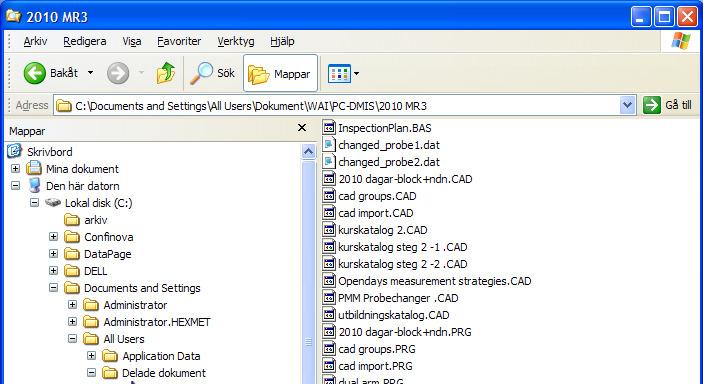This screenshot has height=384, width=703.
Task: Select Documents and Settings folder
Action: [142, 288]
